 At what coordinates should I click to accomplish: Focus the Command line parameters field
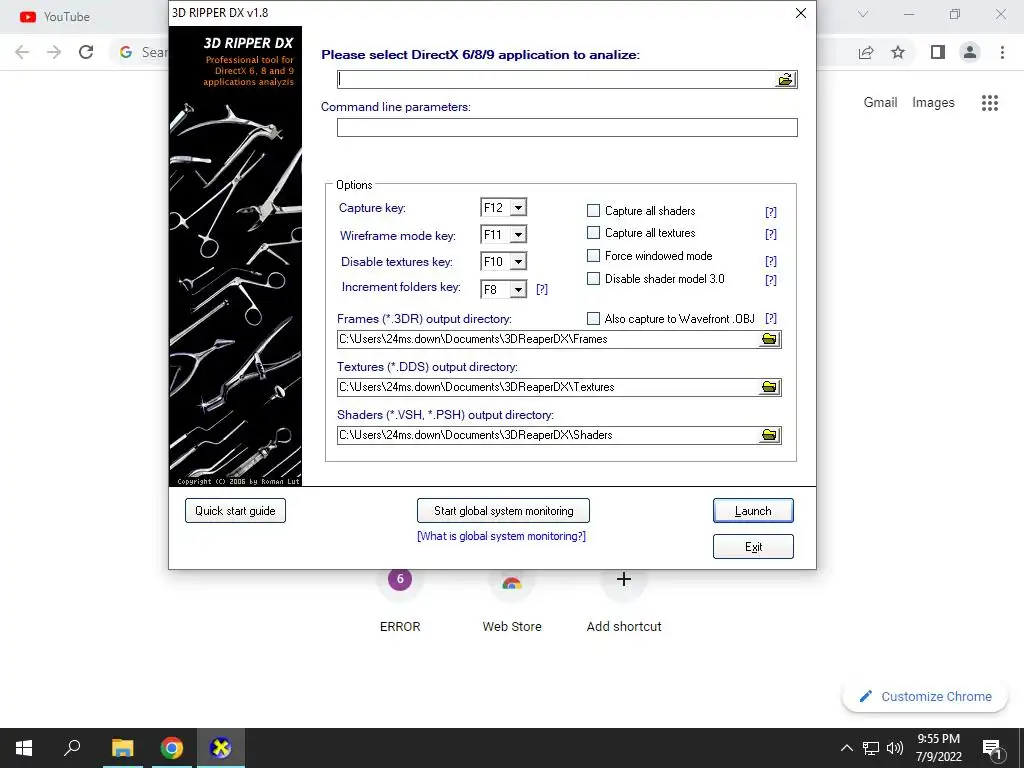point(567,127)
